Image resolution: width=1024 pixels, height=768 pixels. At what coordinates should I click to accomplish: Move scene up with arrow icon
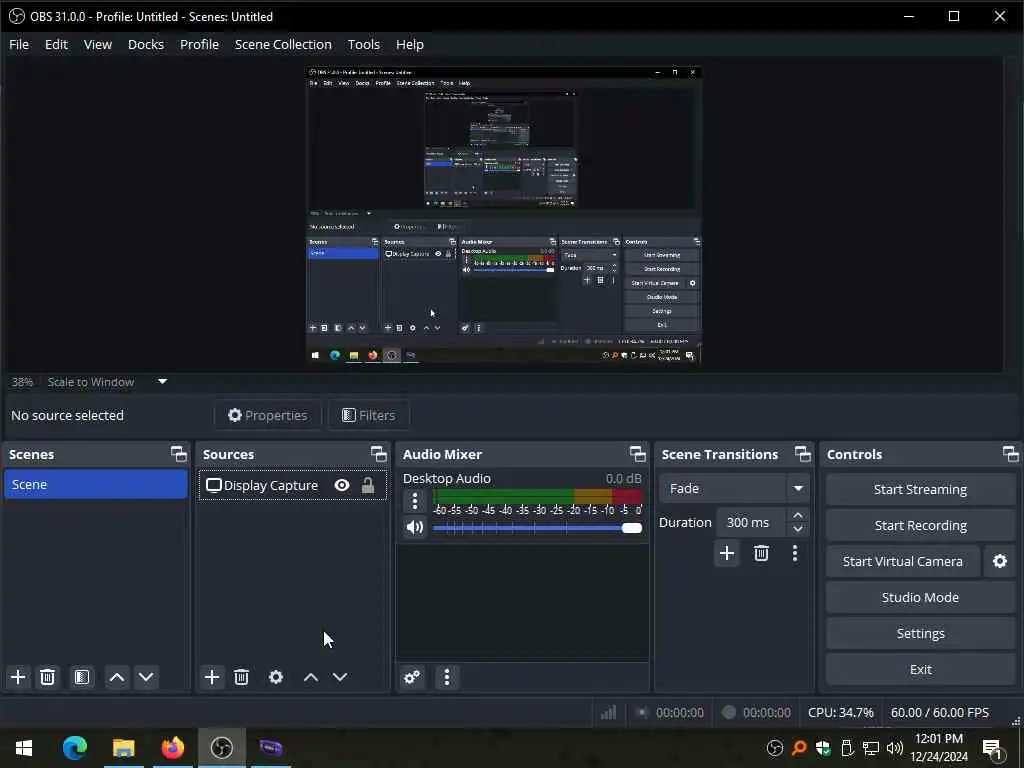coord(117,677)
